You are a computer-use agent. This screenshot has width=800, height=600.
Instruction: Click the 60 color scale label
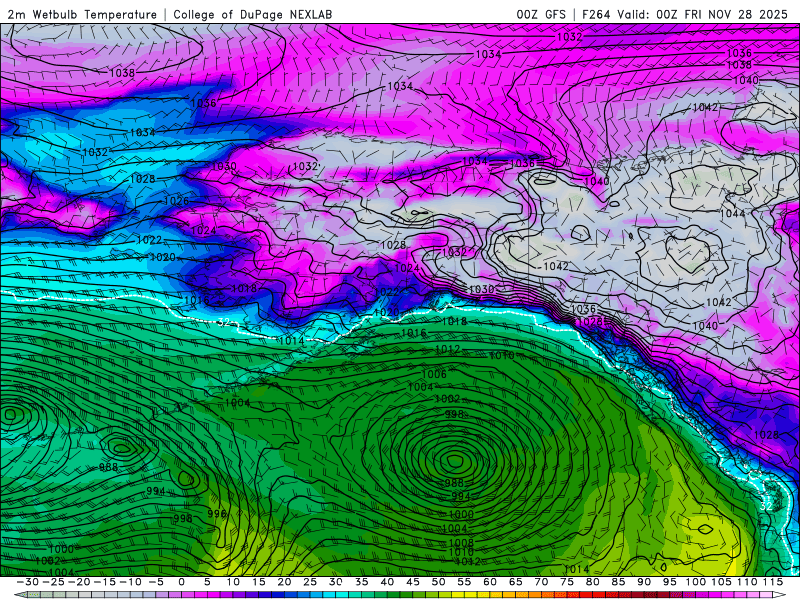point(490,582)
